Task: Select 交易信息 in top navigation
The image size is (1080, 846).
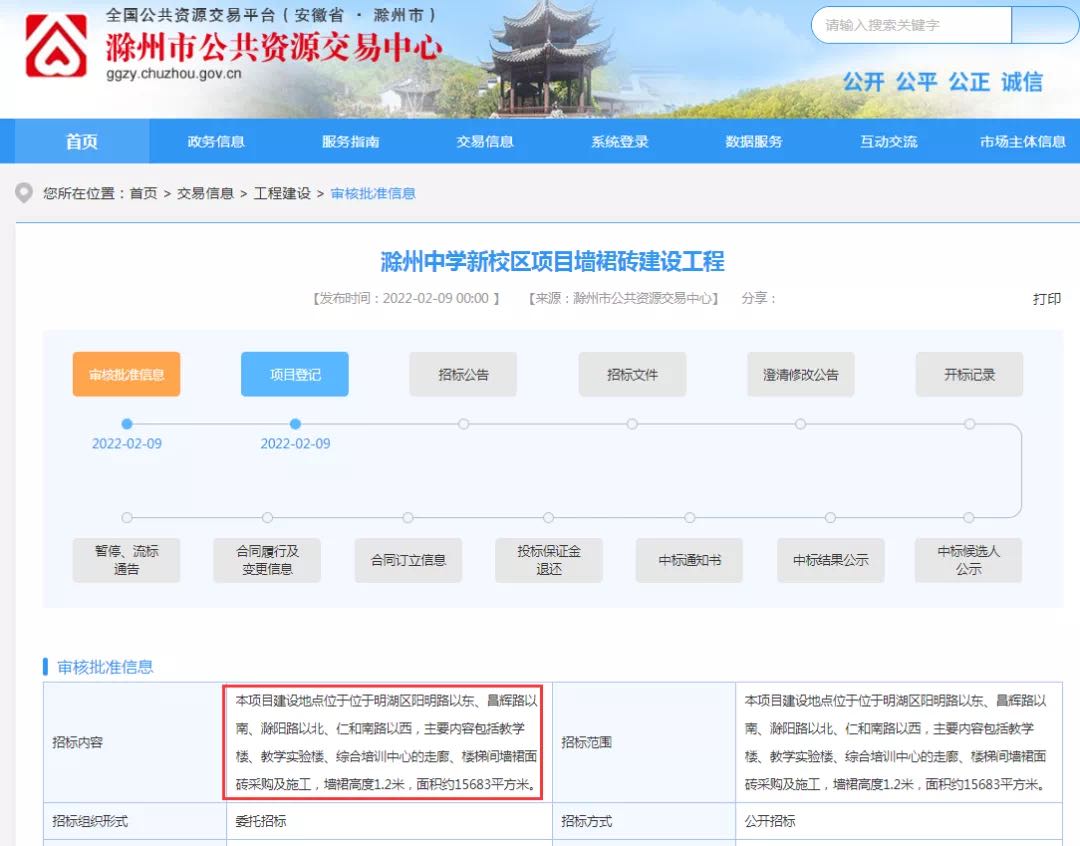Action: 485,142
